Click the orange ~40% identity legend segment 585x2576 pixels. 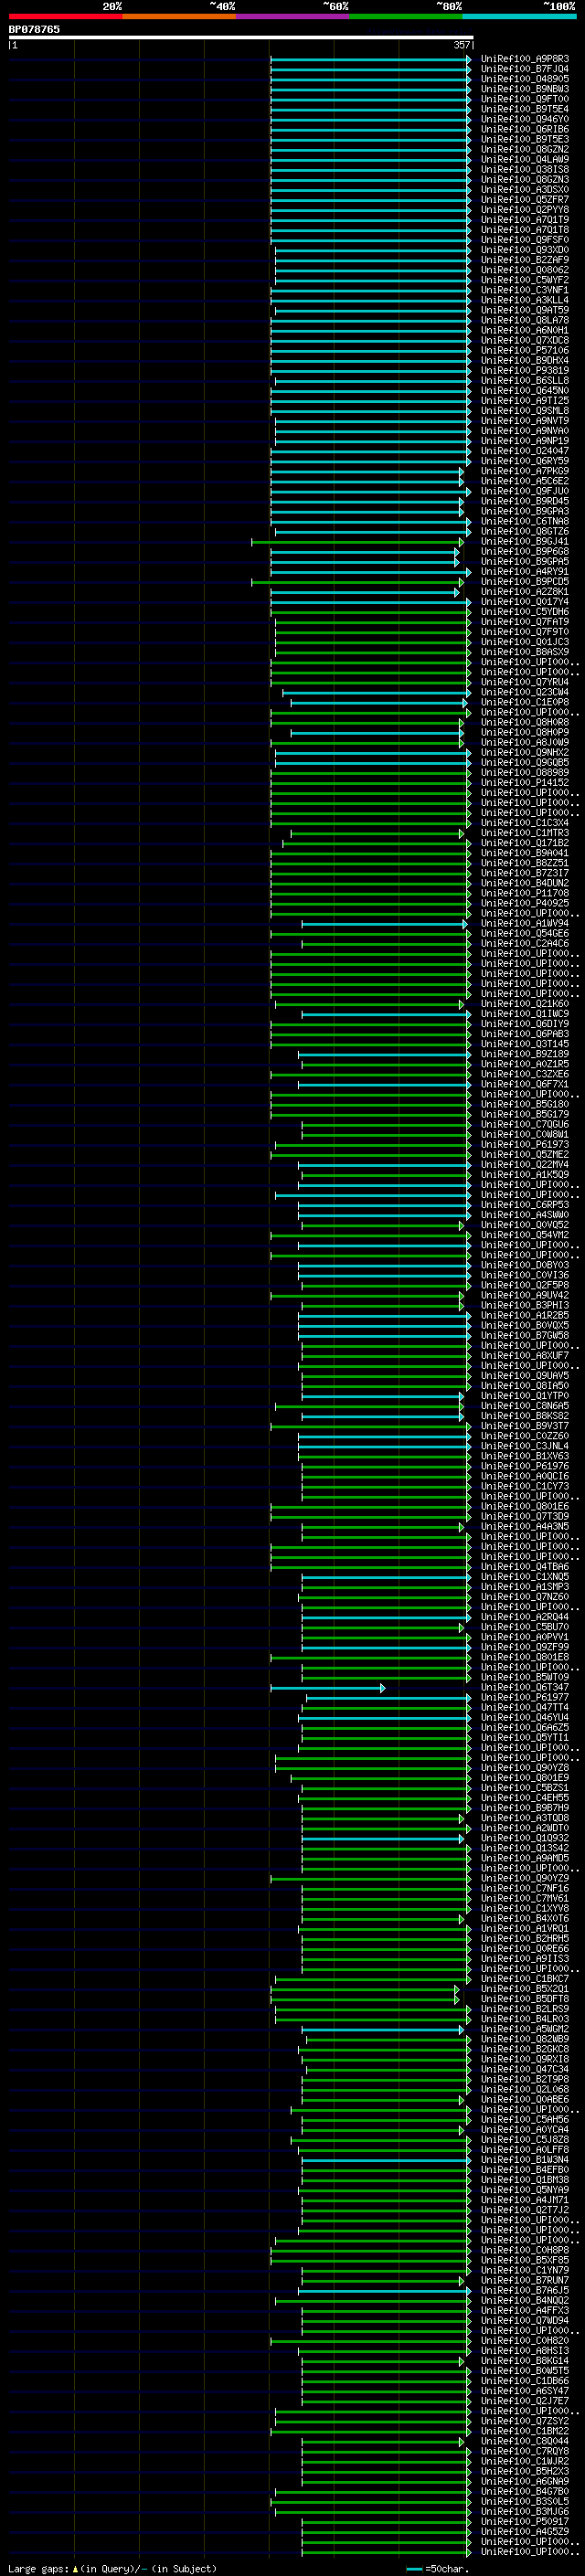tap(179, 16)
